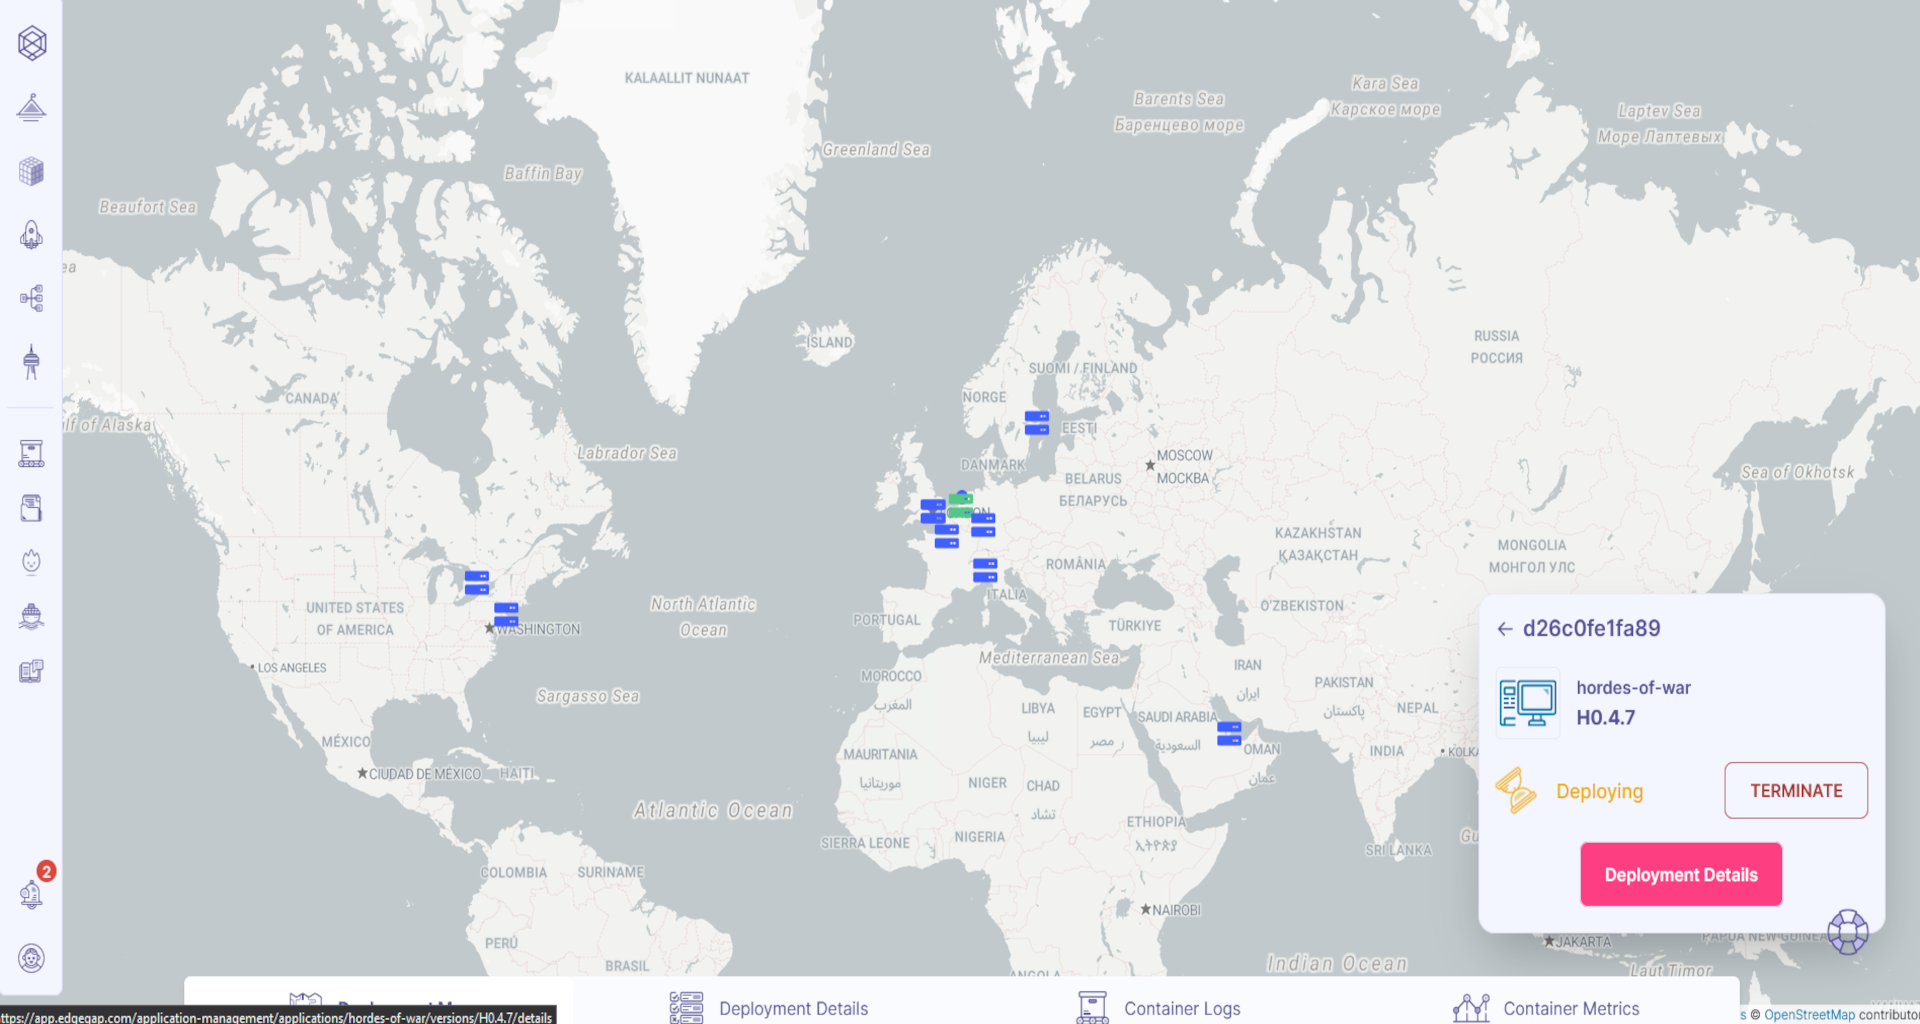The width and height of the screenshot is (1920, 1024).
Task: Click the TERMINATE button
Action: [x=1795, y=790]
